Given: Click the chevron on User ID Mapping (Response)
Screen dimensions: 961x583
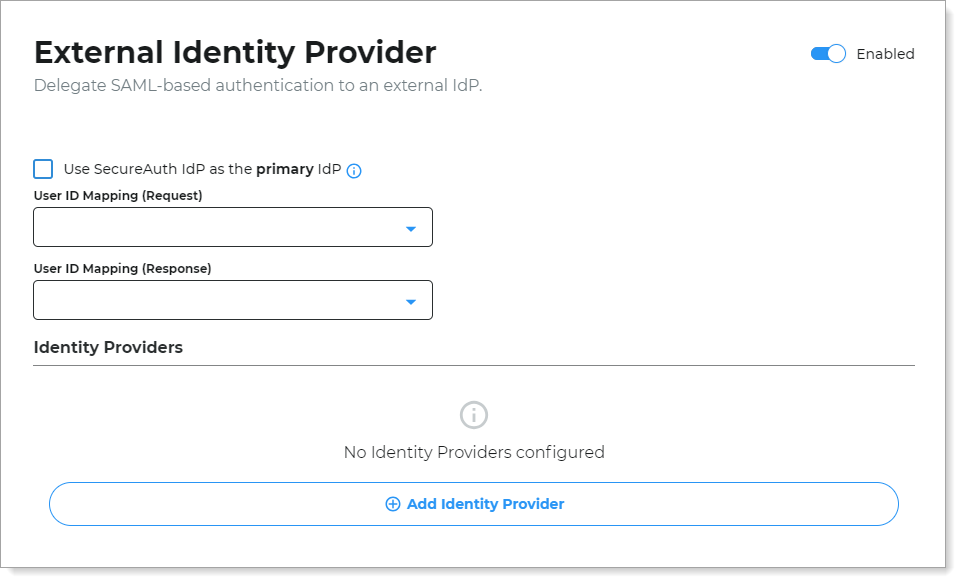Looking at the screenshot, I should 410,300.
